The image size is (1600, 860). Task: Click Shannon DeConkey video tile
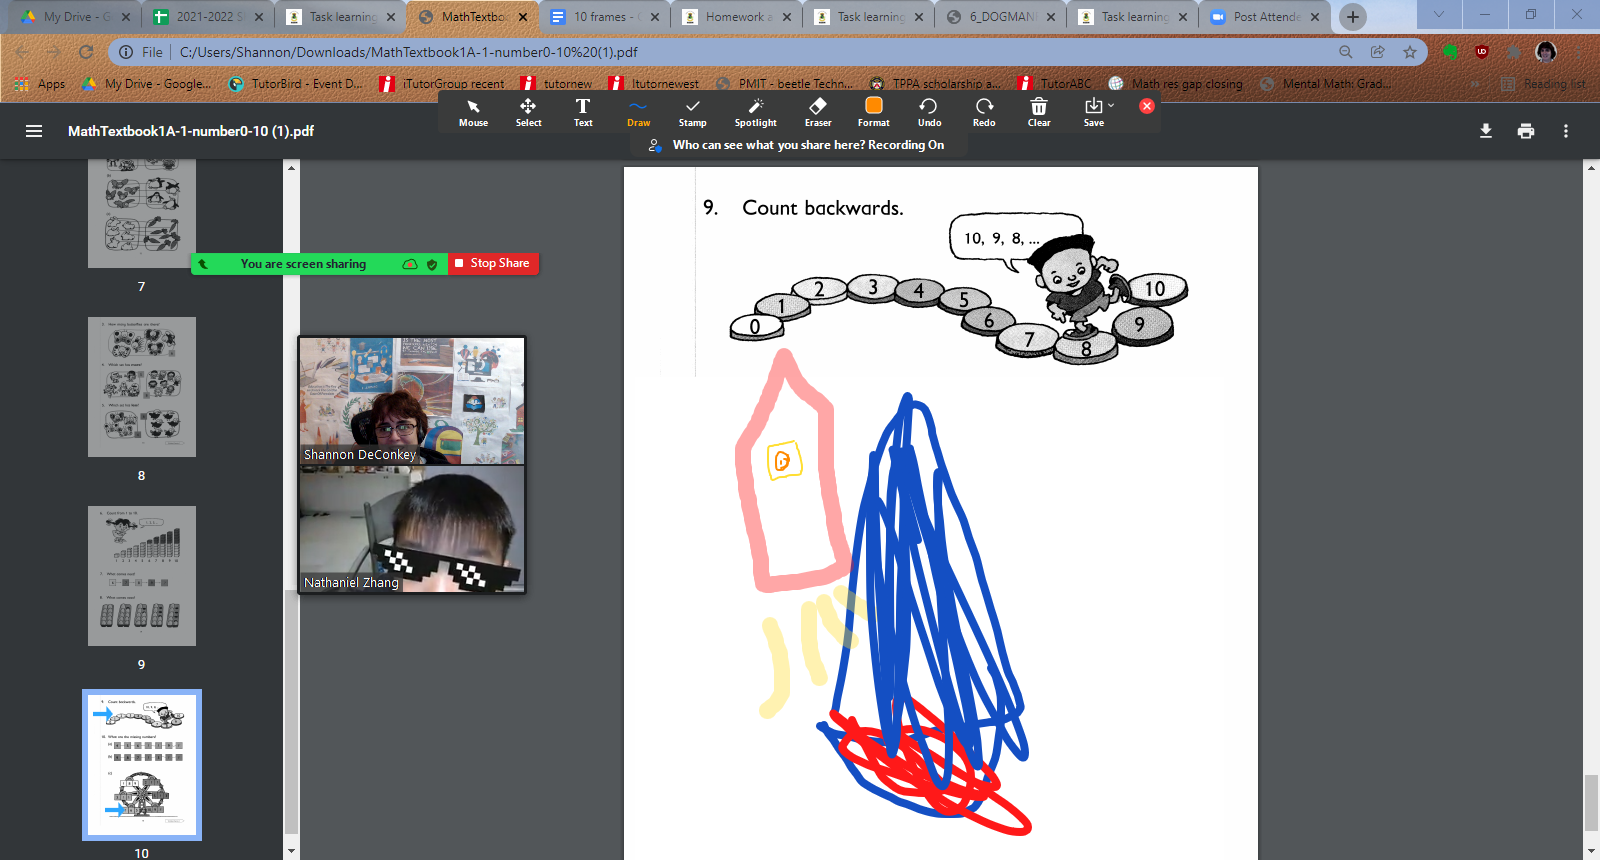coord(412,401)
